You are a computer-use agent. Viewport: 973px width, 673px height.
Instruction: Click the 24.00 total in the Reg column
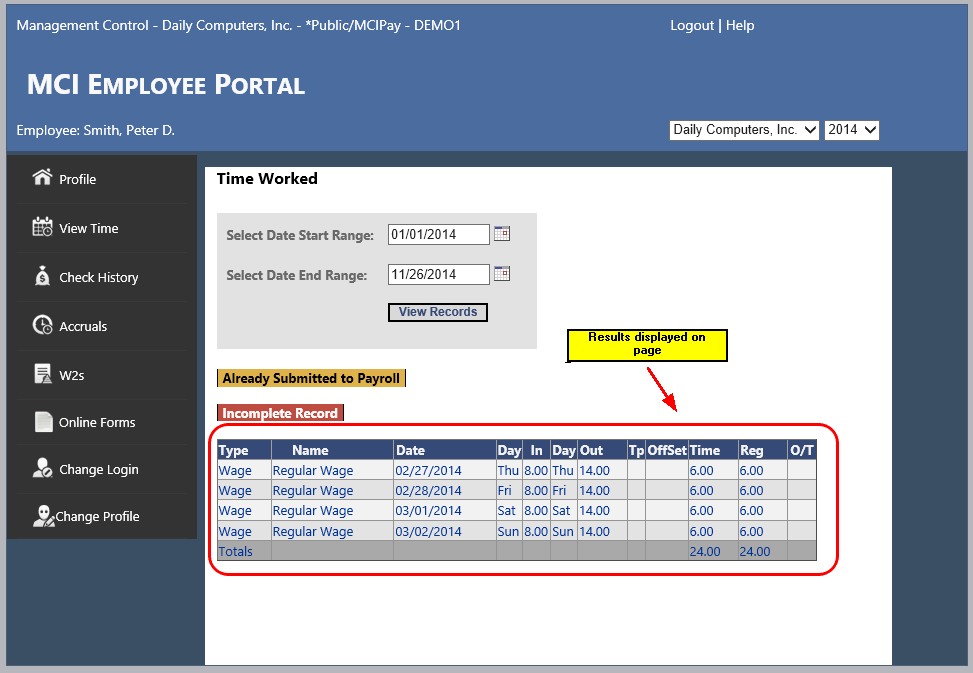pyautogui.click(x=755, y=551)
